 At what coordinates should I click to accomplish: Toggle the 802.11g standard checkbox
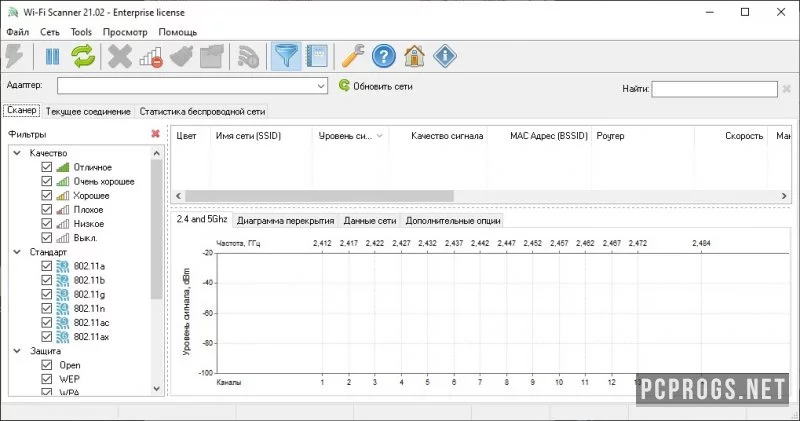[46, 294]
